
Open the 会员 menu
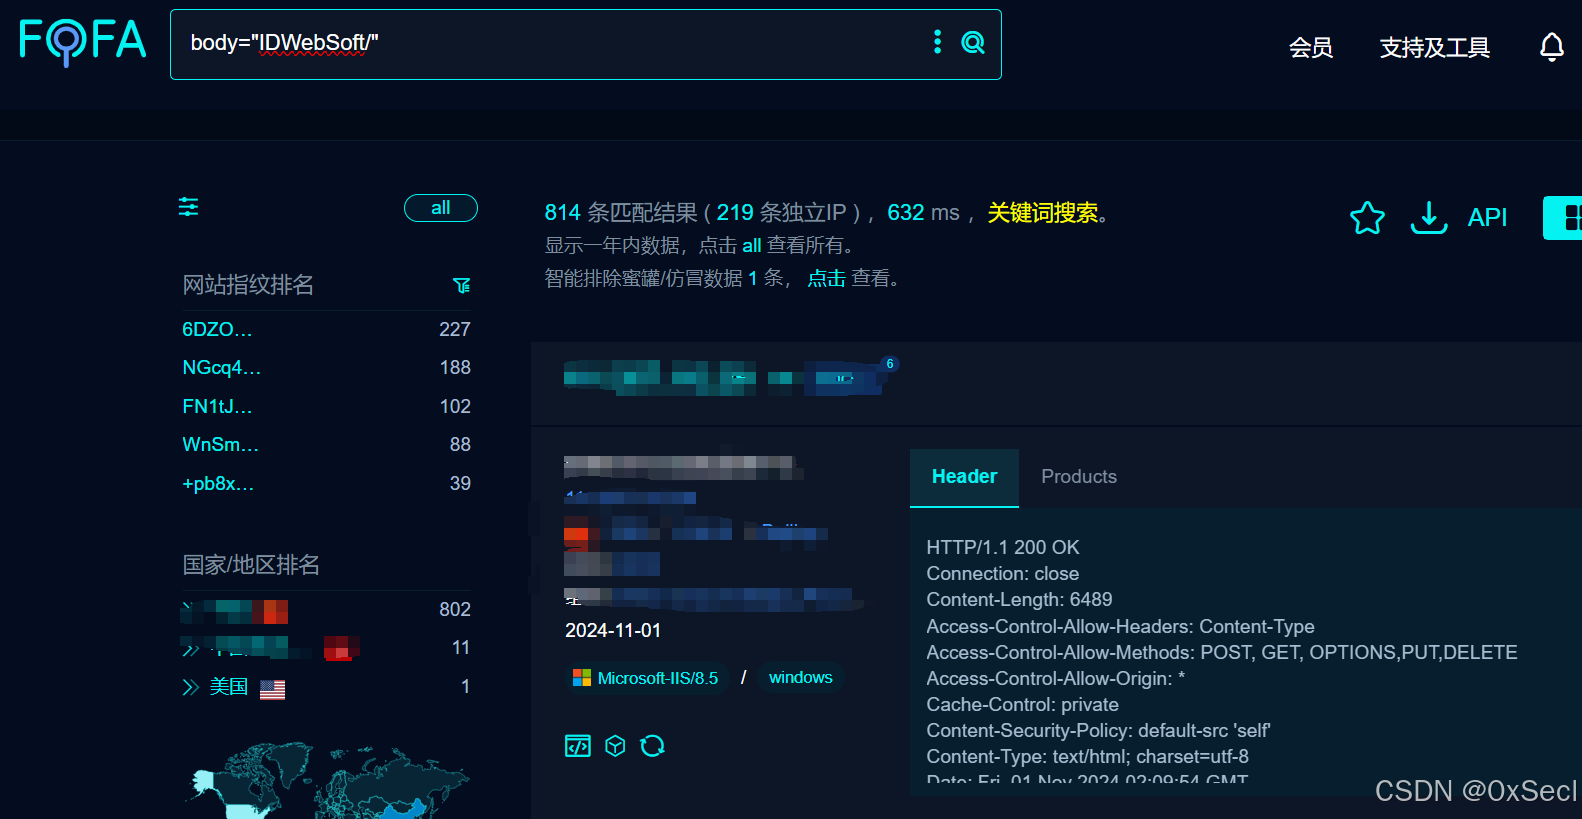click(1311, 48)
